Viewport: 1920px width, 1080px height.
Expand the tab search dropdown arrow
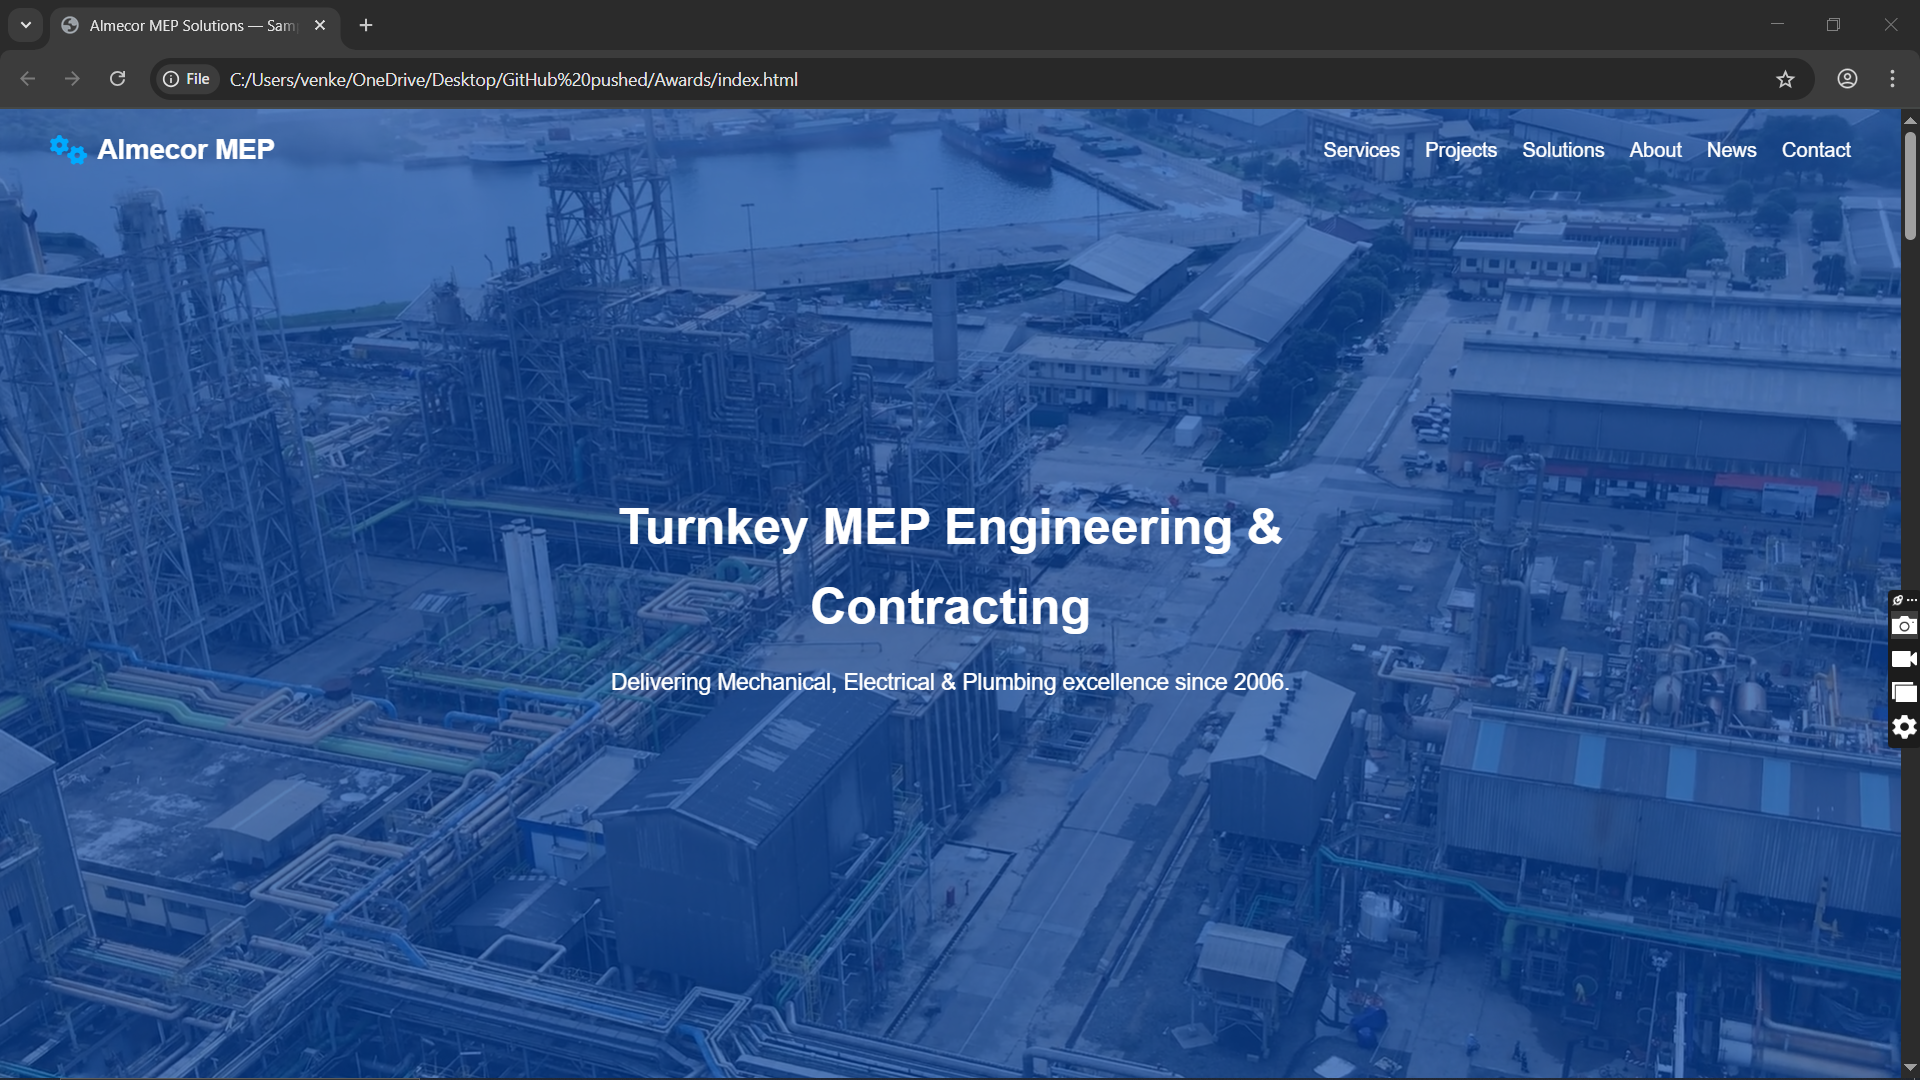(x=26, y=25)
